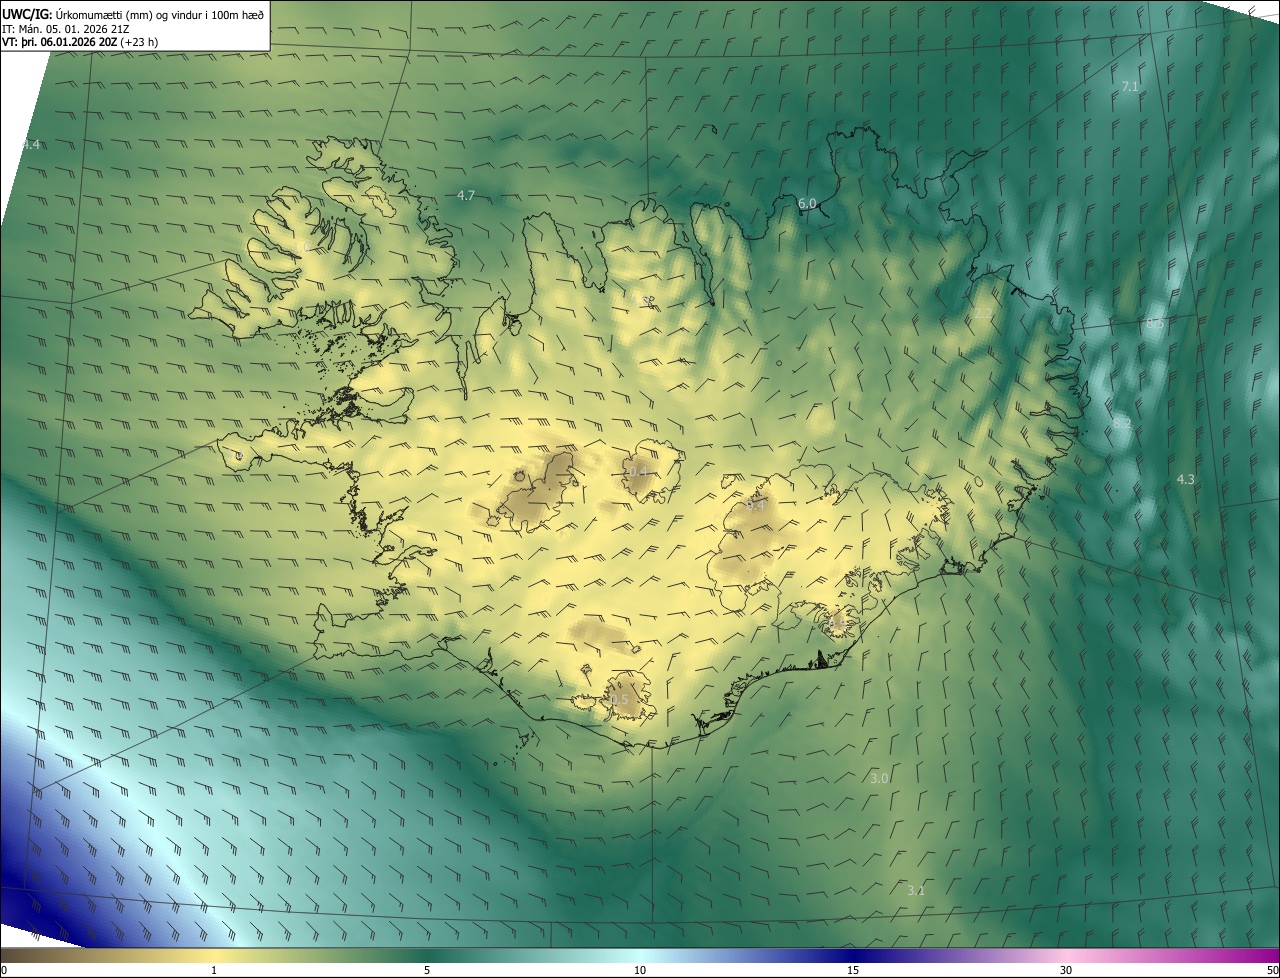This screenshot has width=1280, height=978.
Task: Click the color scale tick label "15"
Action: click(853, 970)
